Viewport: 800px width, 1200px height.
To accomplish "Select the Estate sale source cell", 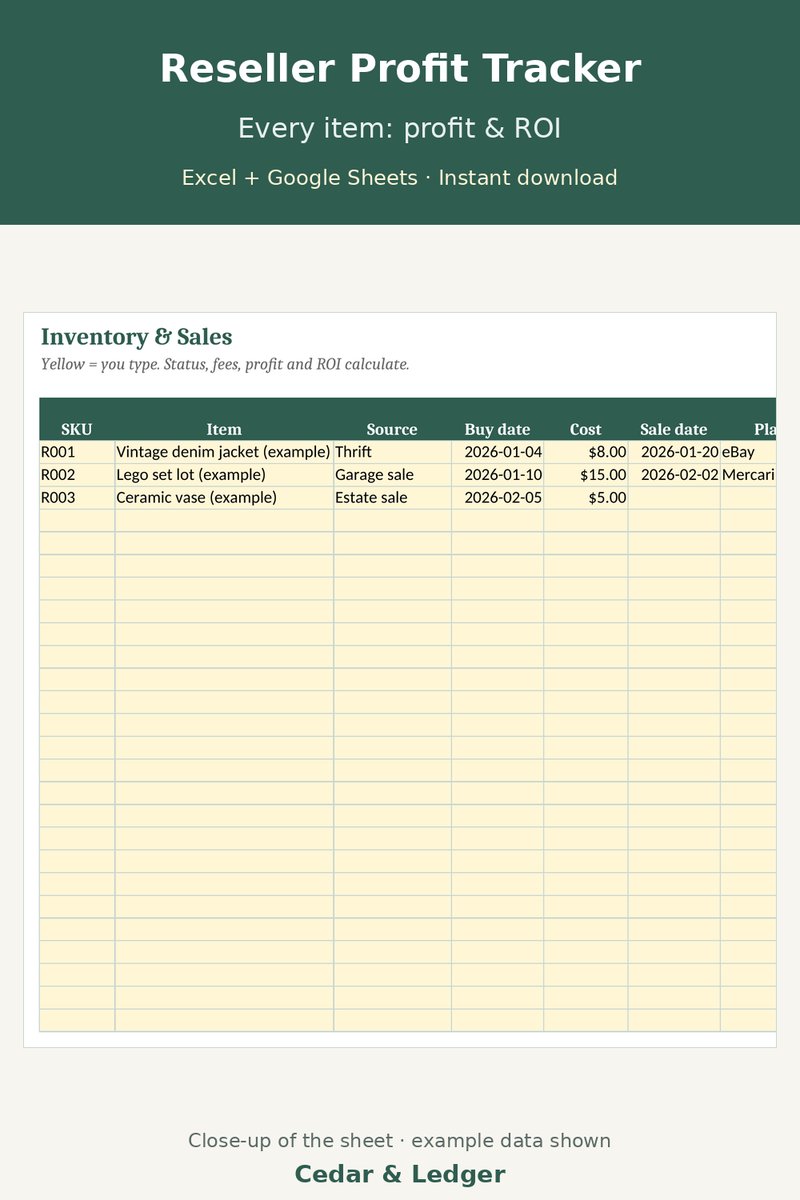I will 393,498.
